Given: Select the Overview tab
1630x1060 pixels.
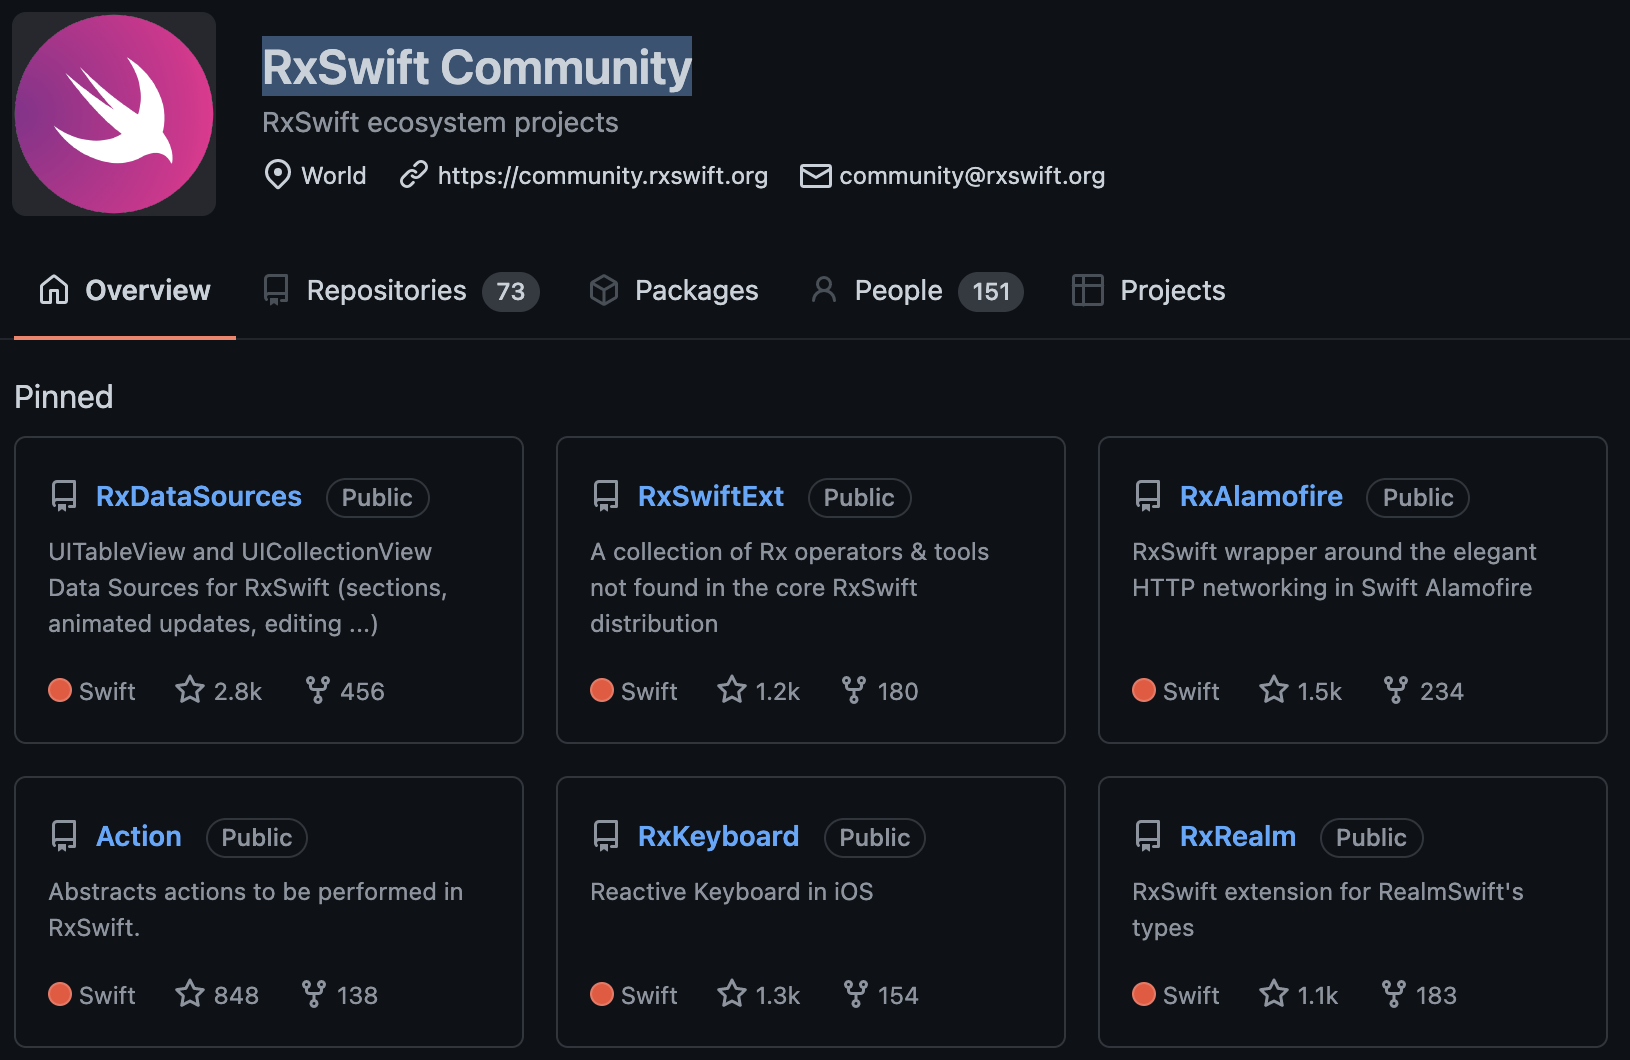Looking at the screenshot, I should click(125, 290).
